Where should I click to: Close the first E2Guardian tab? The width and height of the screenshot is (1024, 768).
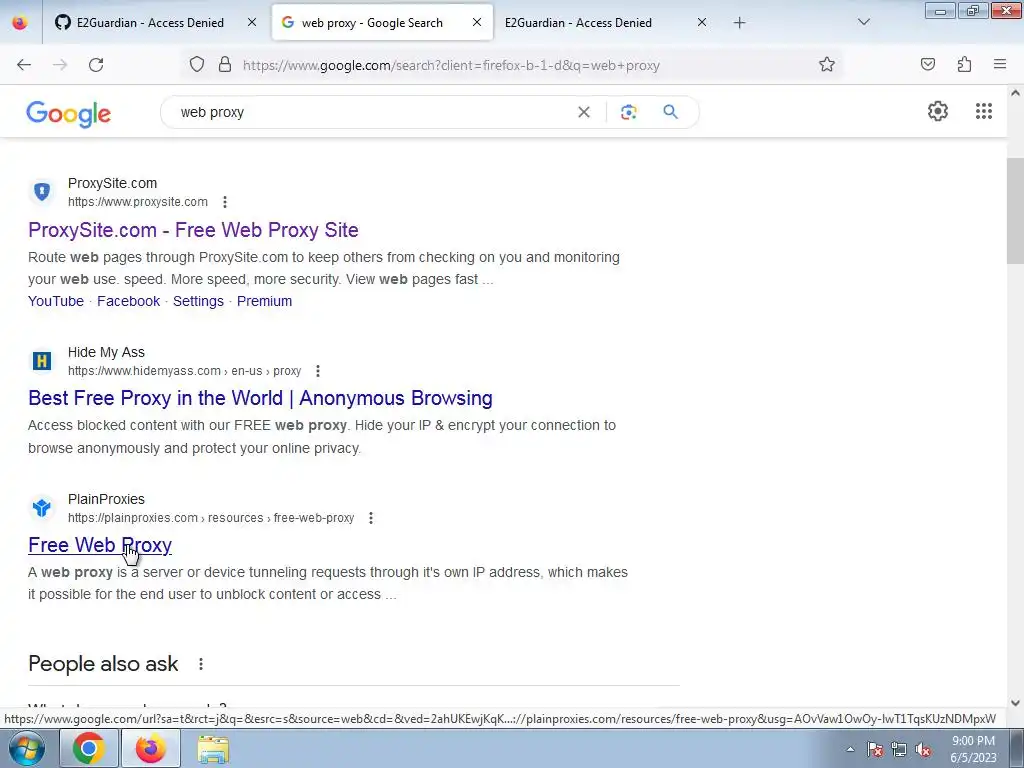click(x=252, y=22)
